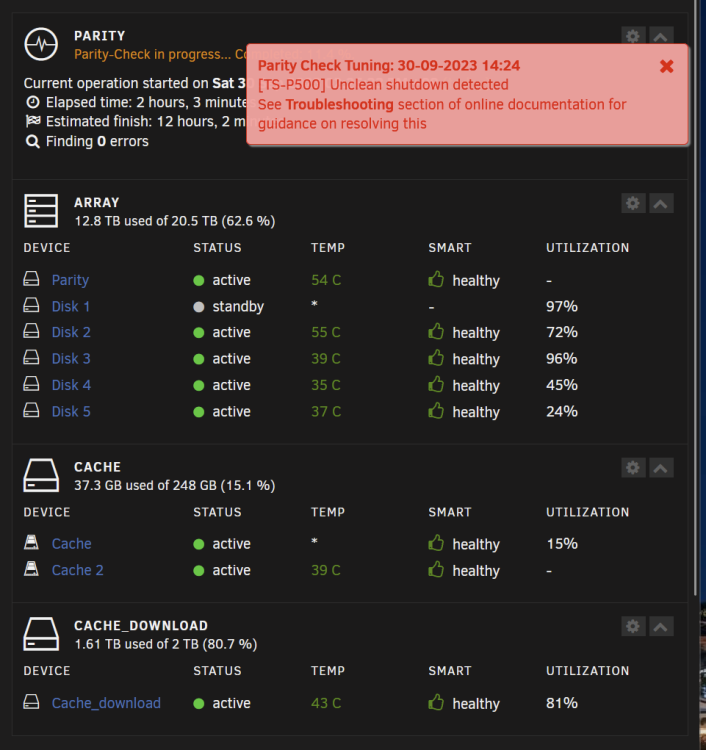
Task: Open the Parity device link
Action: pyautogui.click(x=70, y=280)
